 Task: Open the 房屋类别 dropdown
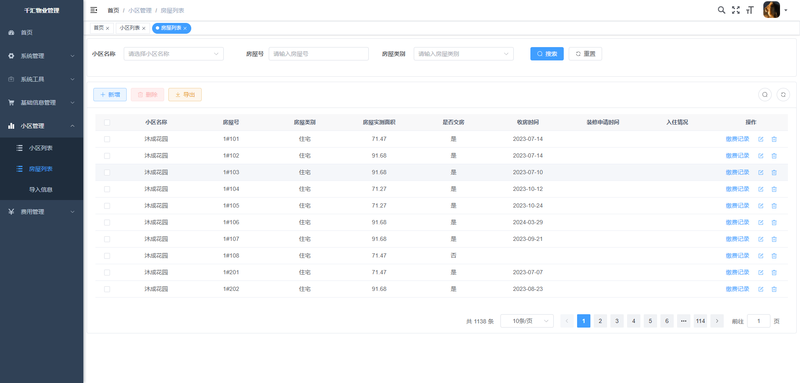tap(463, 54)
